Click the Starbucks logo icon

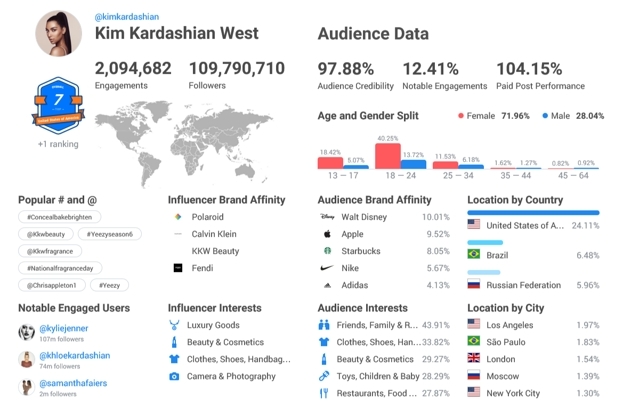pyautogui.click(x=327, y=251)
